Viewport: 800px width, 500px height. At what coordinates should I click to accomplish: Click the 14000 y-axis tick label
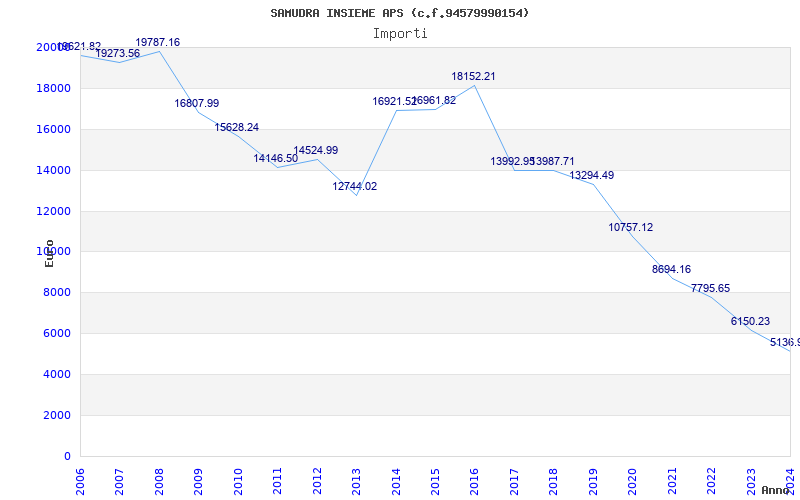(x=54, y=170)
